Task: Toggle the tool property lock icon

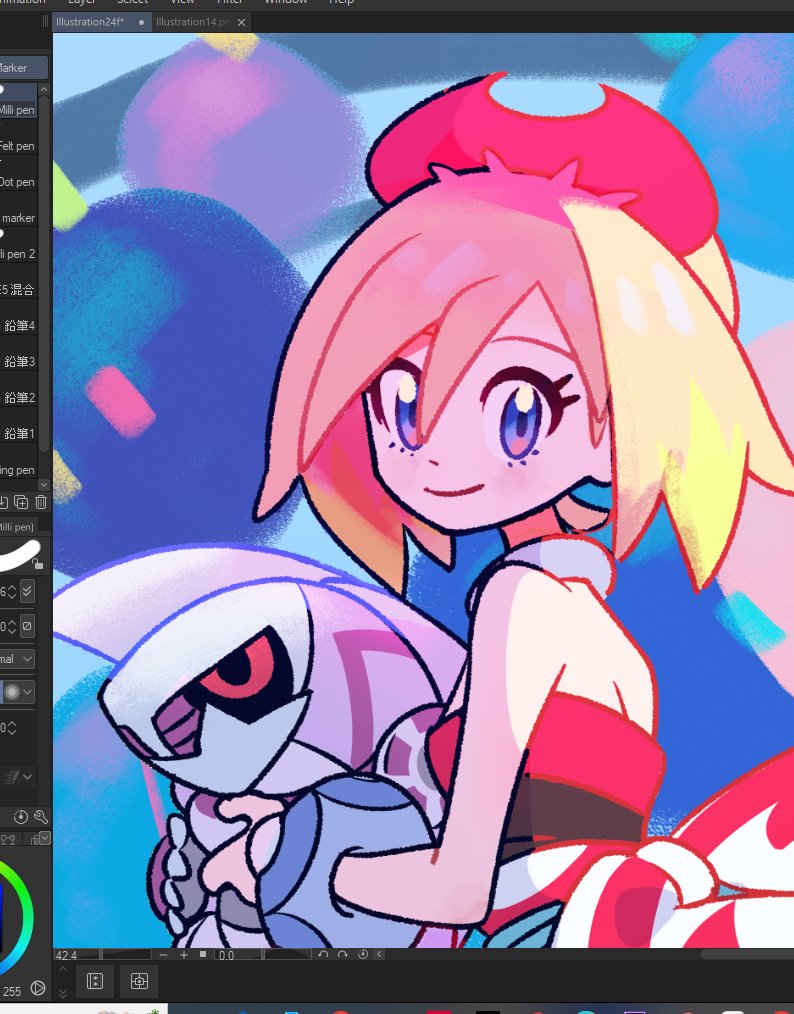Action: (x=38, y=565)
